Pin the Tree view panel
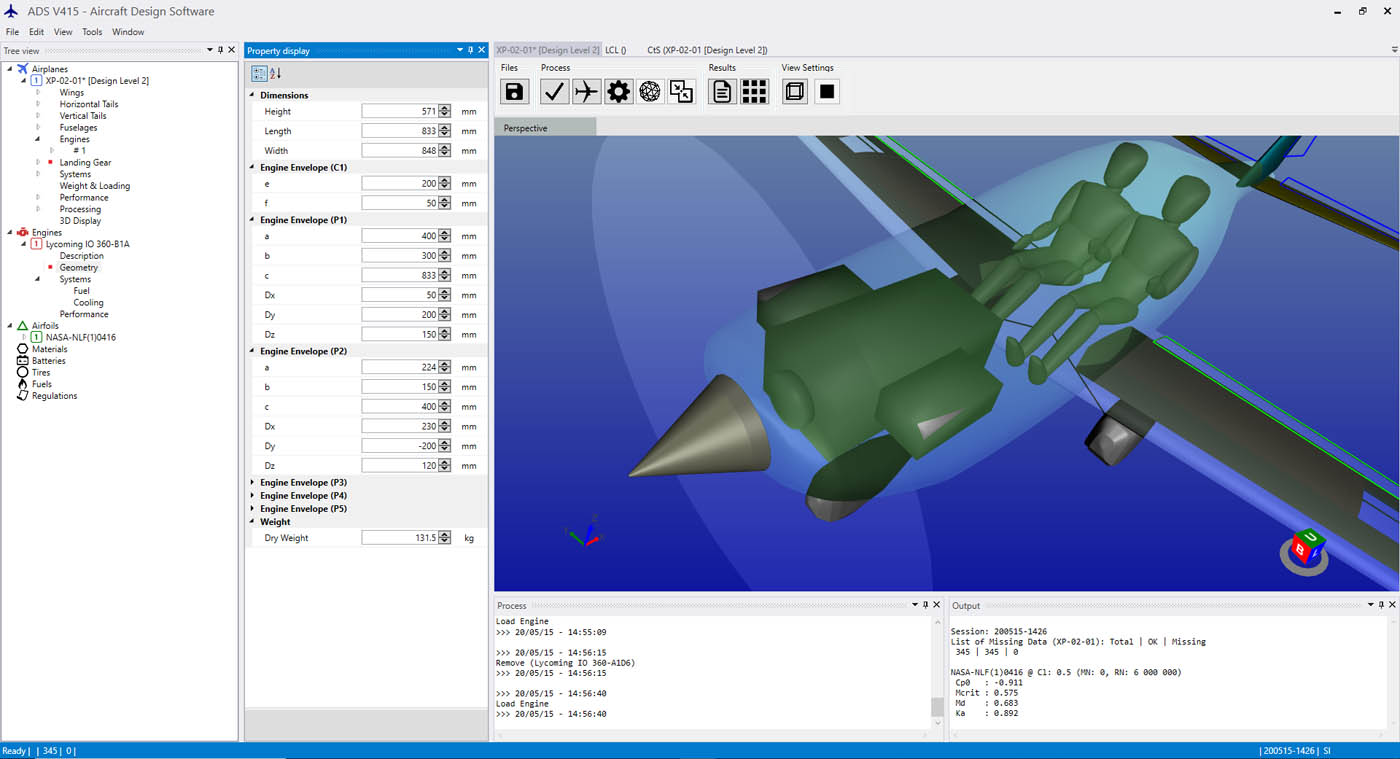The image size is (1400, 759). 221,50
